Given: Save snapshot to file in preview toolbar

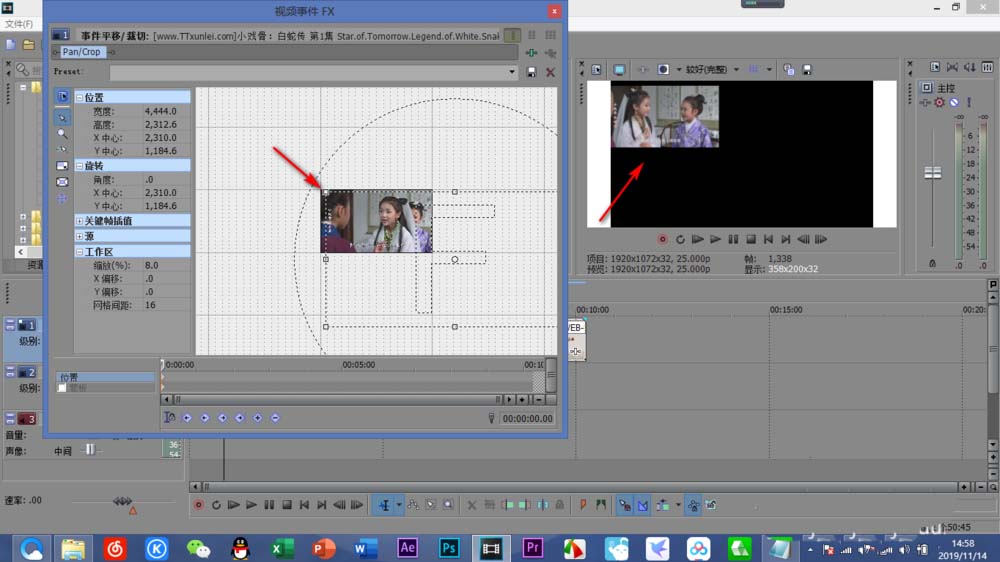Looking at the screenshot, I should click(x=807, y=70).
